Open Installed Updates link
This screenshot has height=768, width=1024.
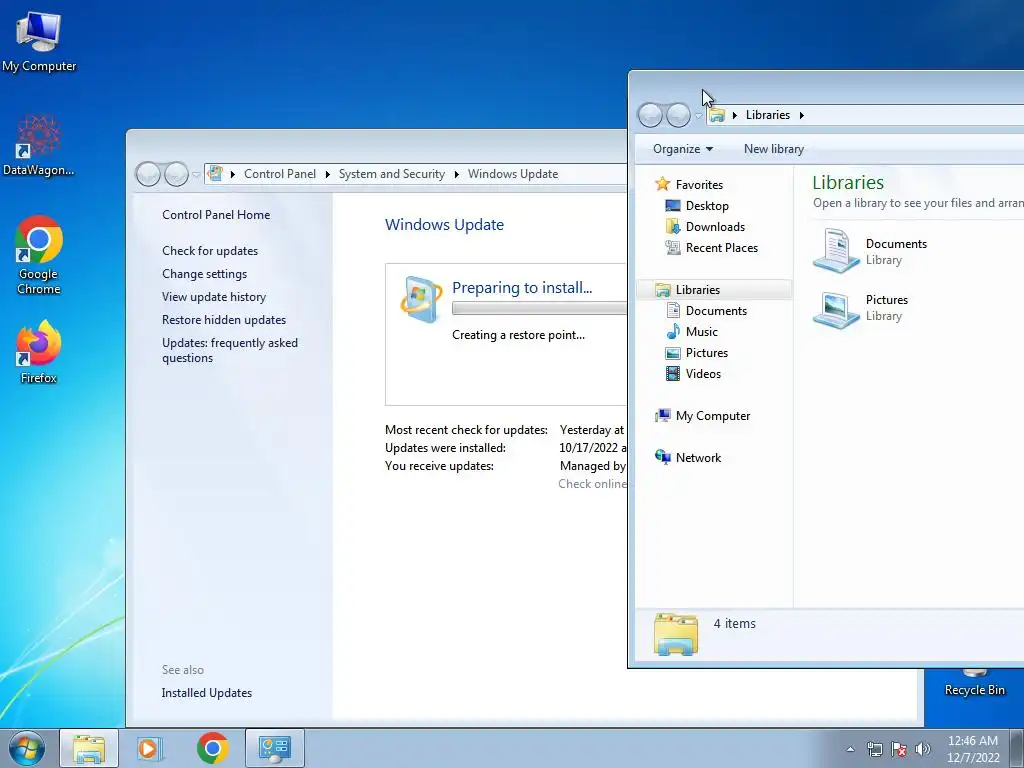pyautogui.click(x=206, y=693)
